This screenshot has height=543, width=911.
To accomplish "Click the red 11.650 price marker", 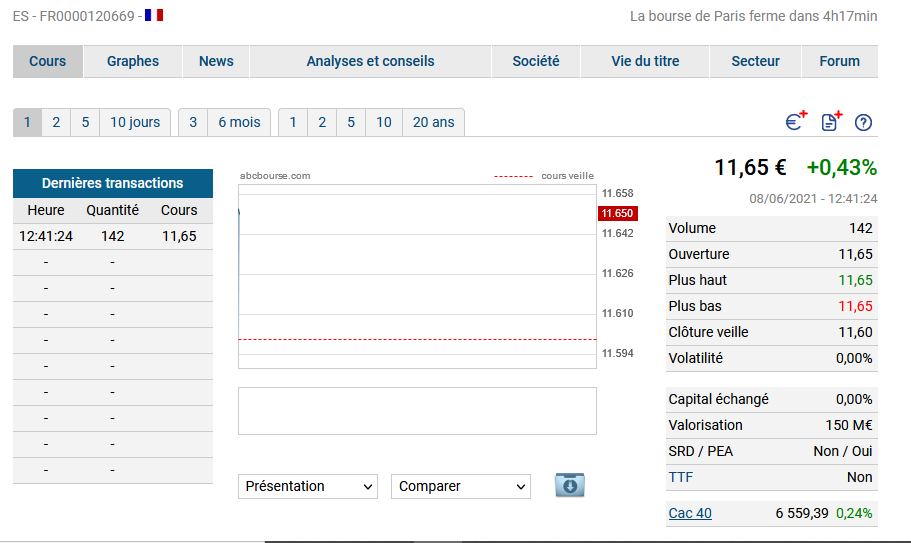I will click(618, 213).
